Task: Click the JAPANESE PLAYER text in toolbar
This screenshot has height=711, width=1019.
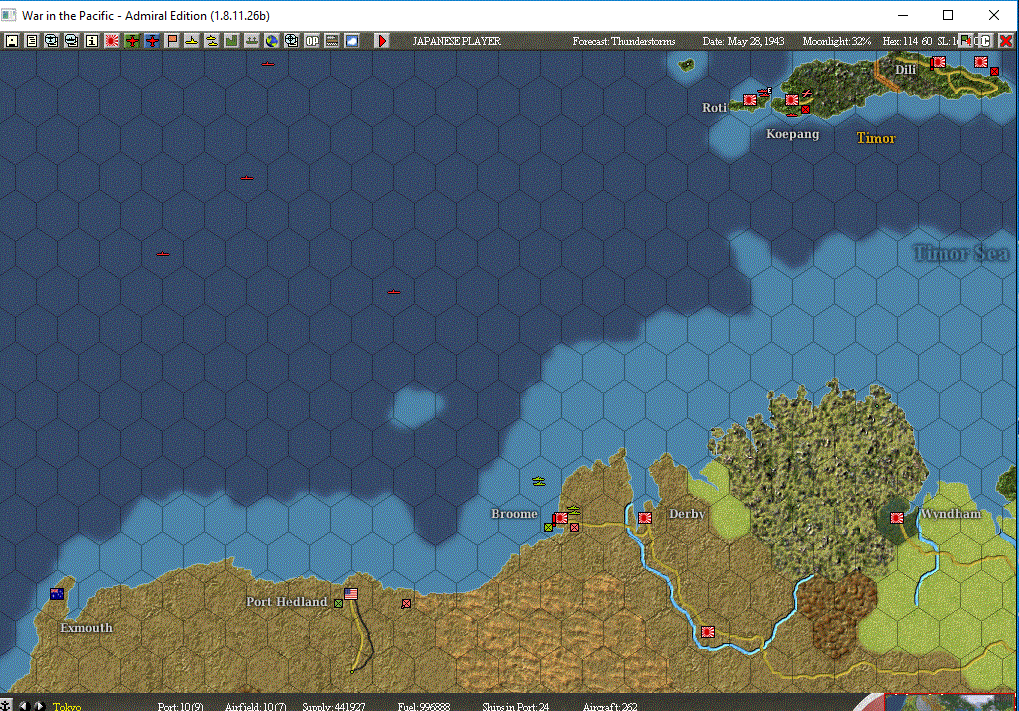Action: tap(456, 41)
